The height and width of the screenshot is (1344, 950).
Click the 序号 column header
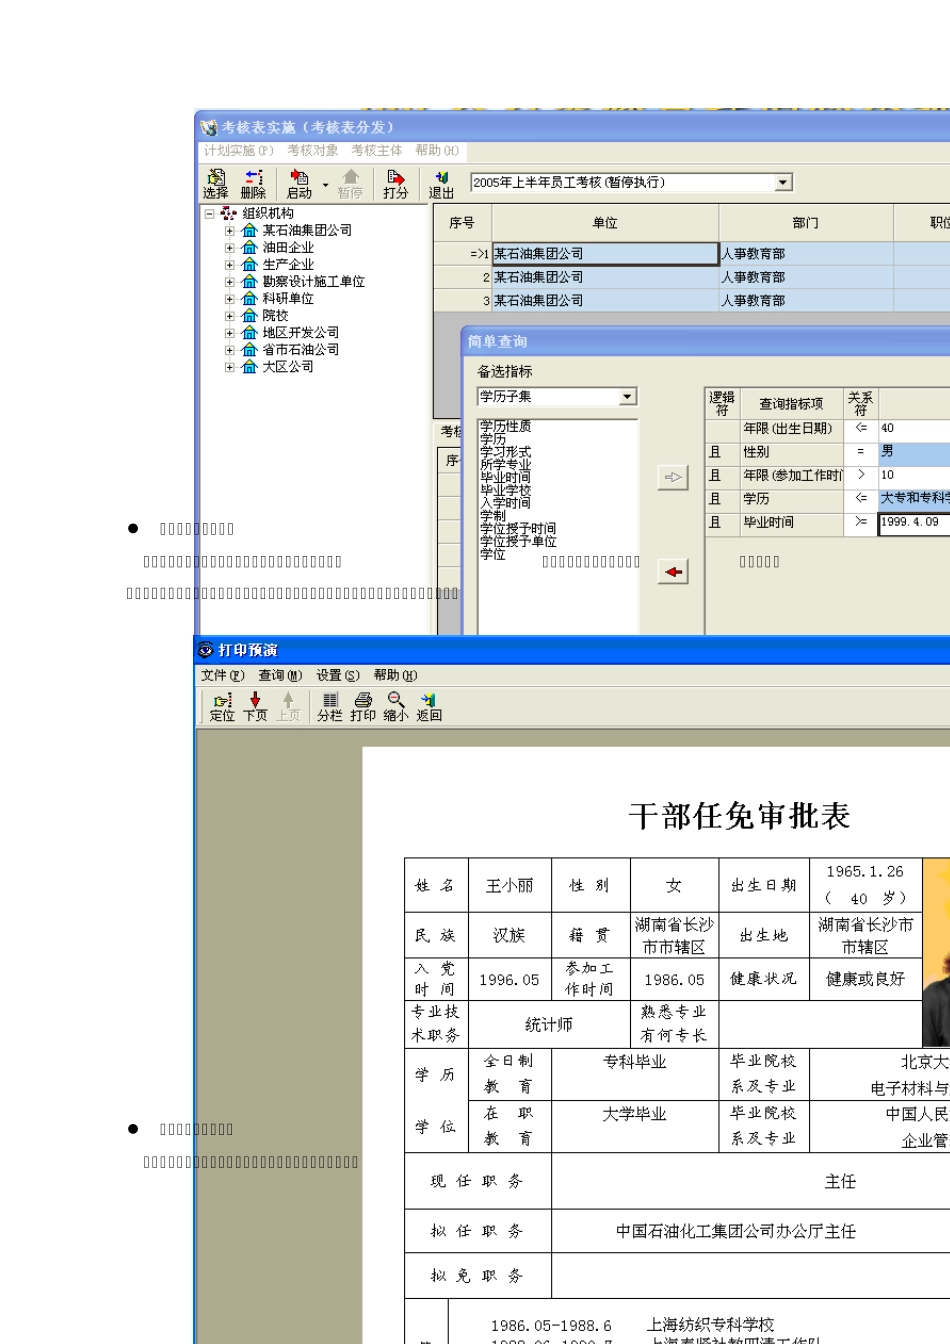pos(462,223)
